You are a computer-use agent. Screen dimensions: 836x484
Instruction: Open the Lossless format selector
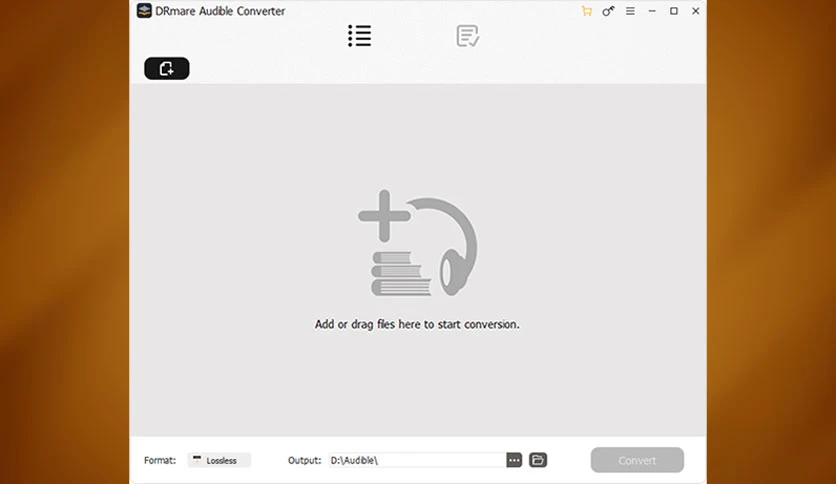coord(219,460)
